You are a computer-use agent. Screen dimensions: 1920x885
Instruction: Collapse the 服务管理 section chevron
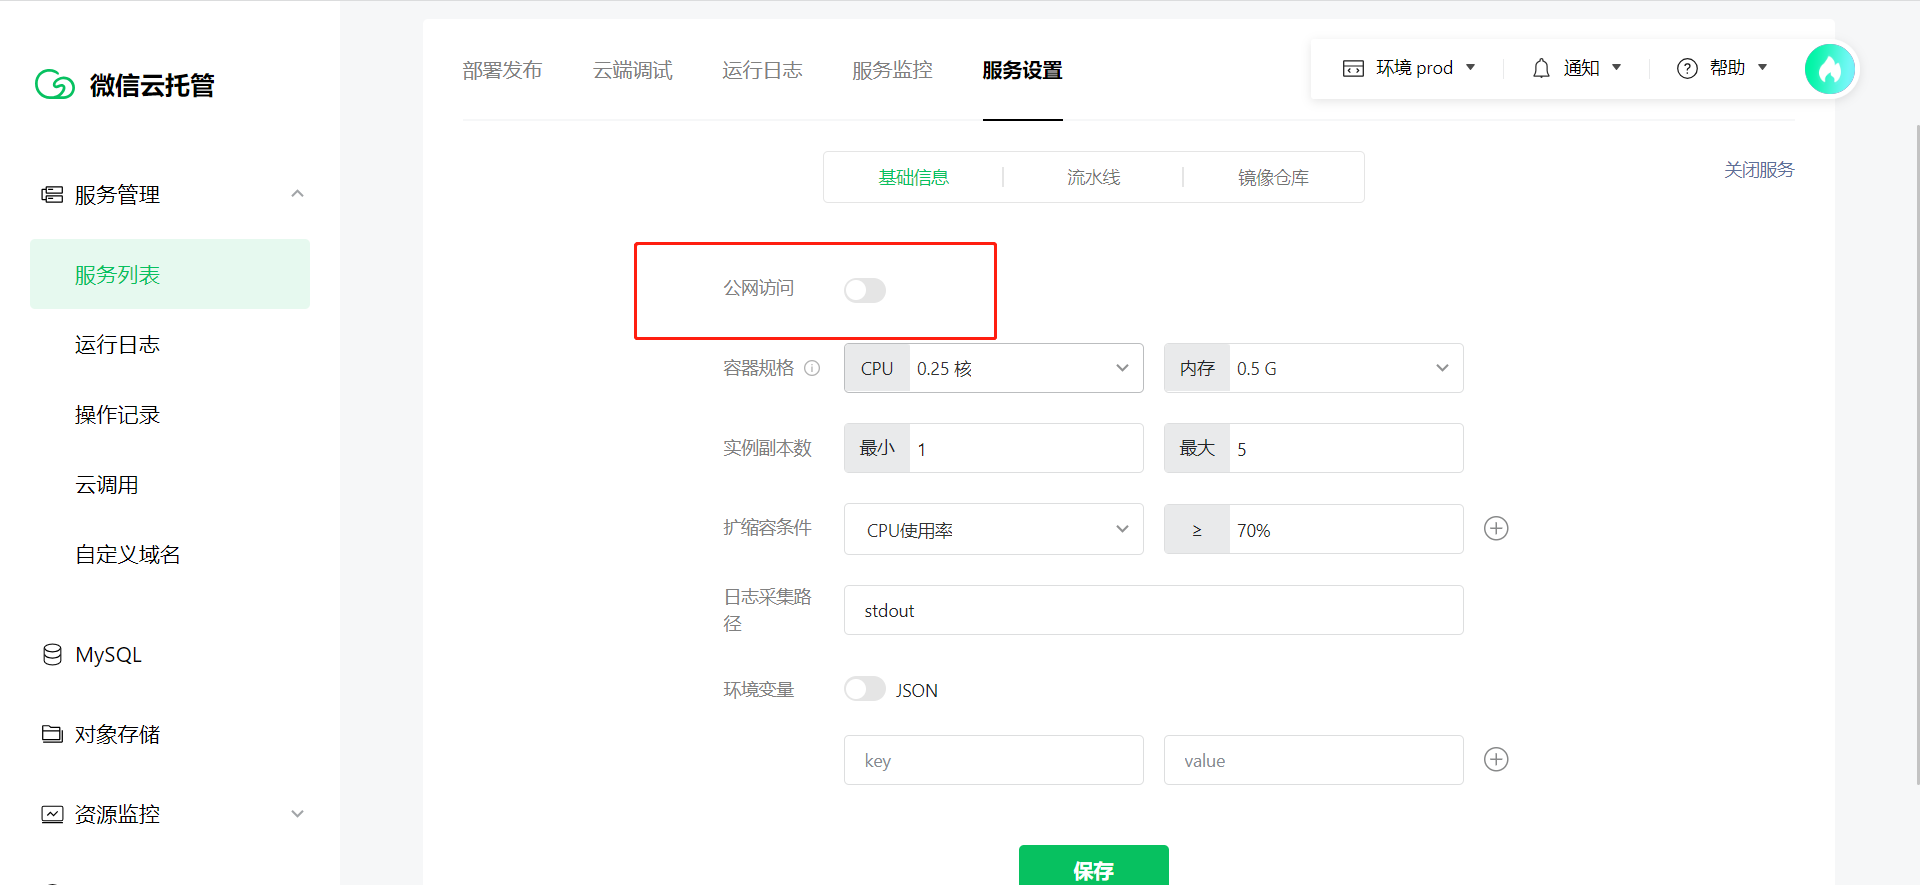(297, 194)
